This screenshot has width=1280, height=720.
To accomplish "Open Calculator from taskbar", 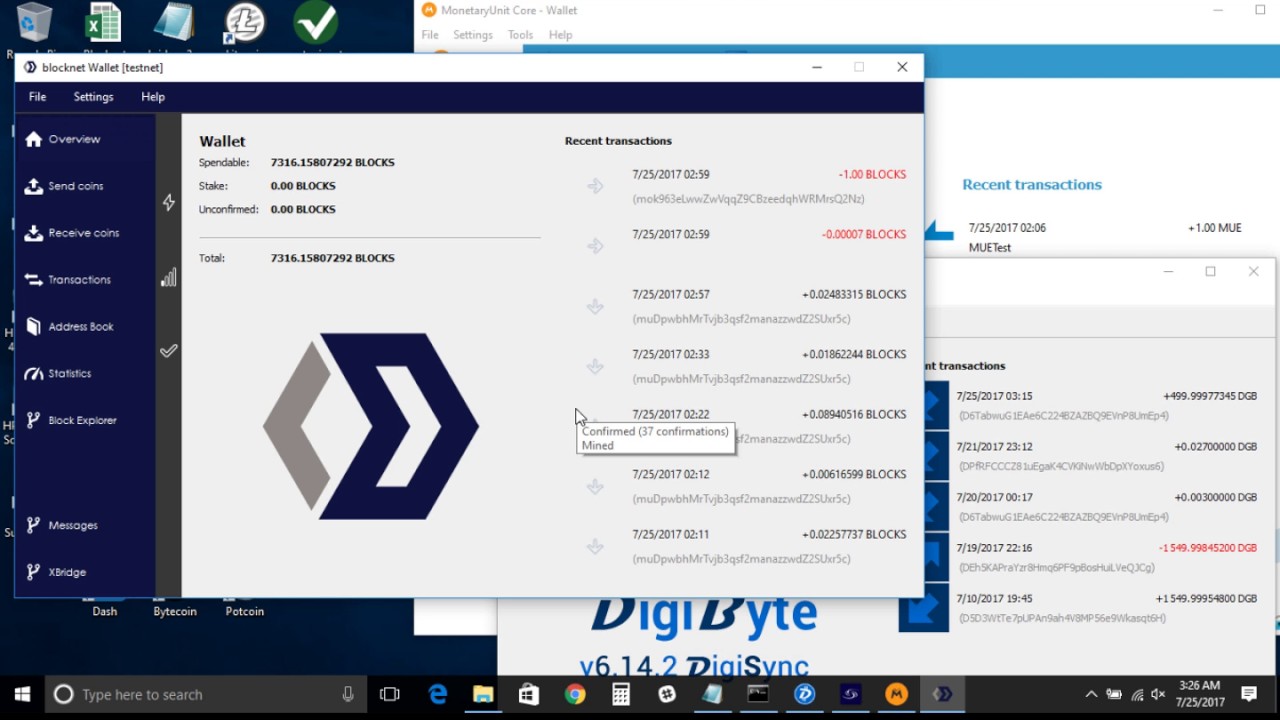I will pyautogui.click(x=621, y=694).
